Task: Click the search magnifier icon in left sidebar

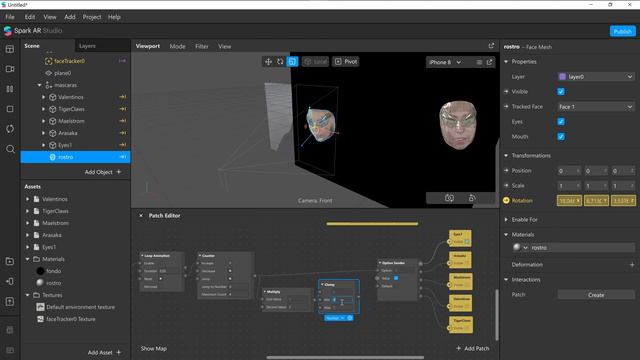Action: tap(10, 149)
